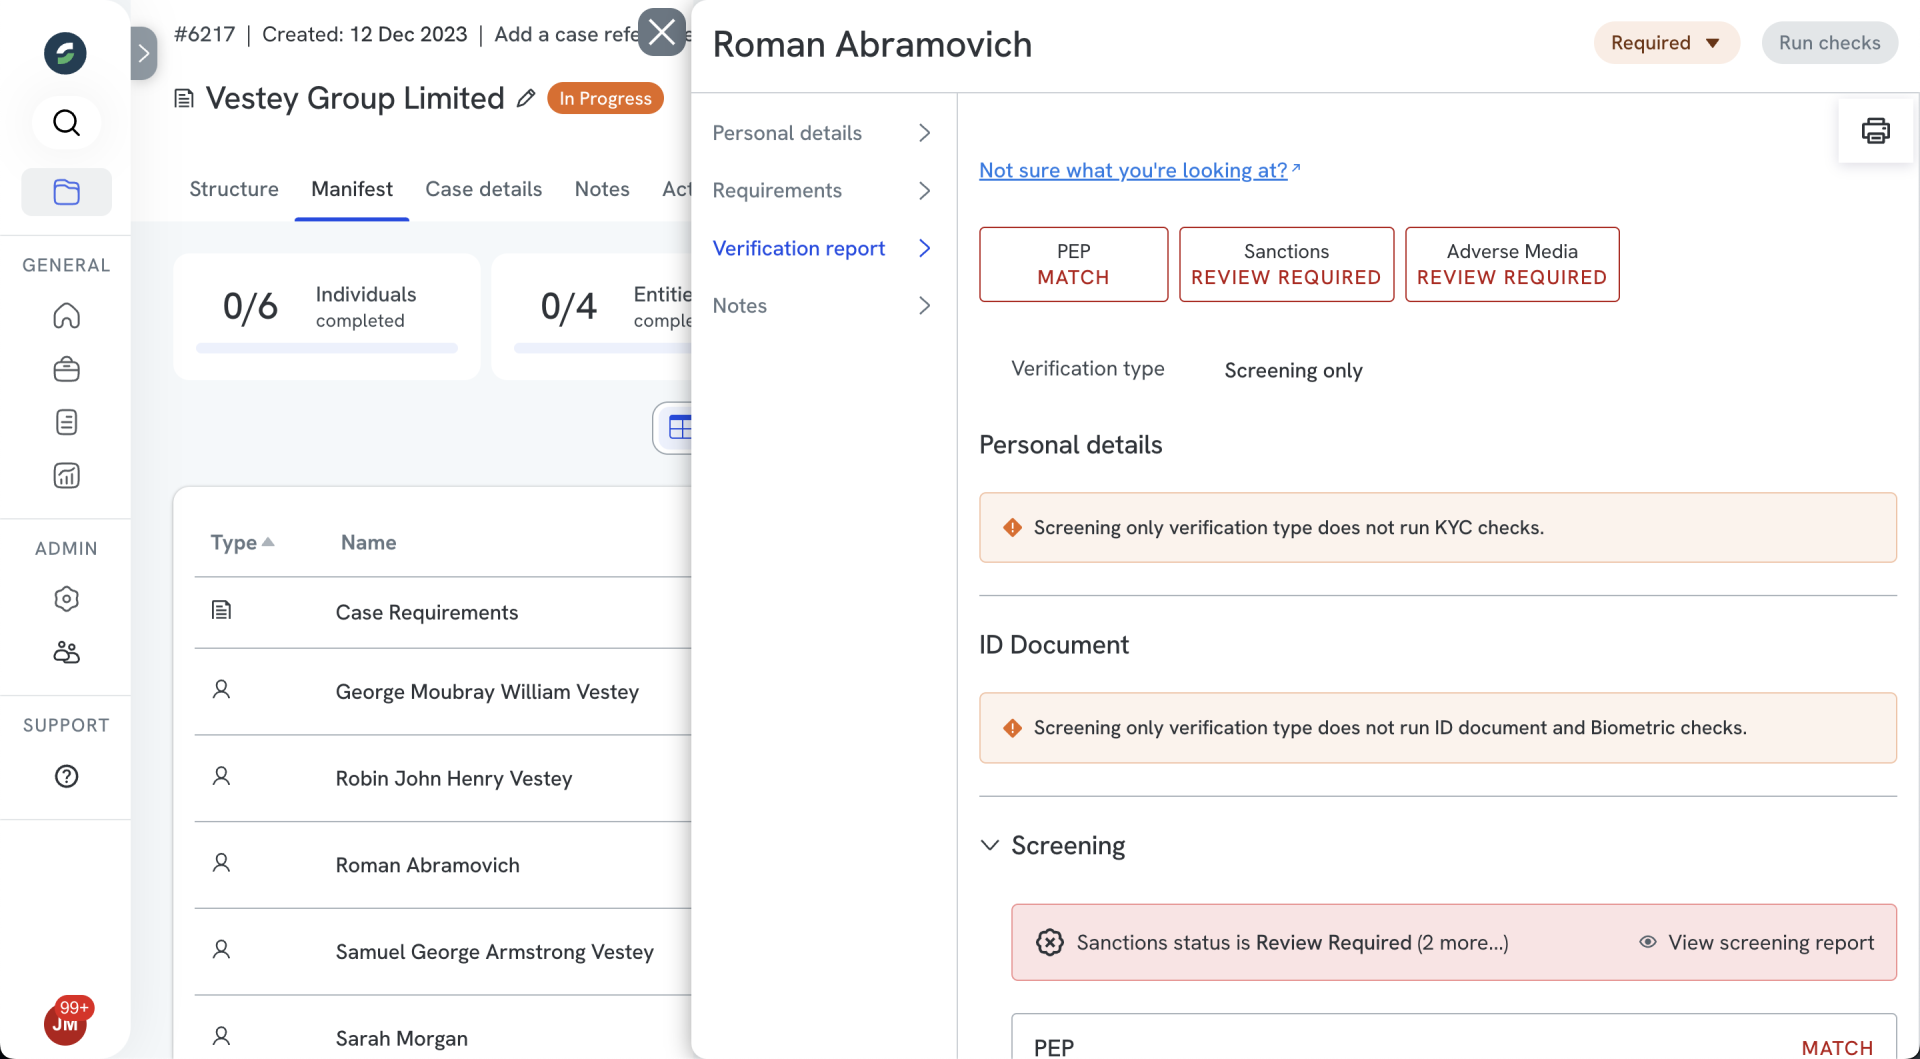Click the Run checks button
Image resolution: width=1920 pixels, height=1059 pixels.
[x=1829, y=43]
